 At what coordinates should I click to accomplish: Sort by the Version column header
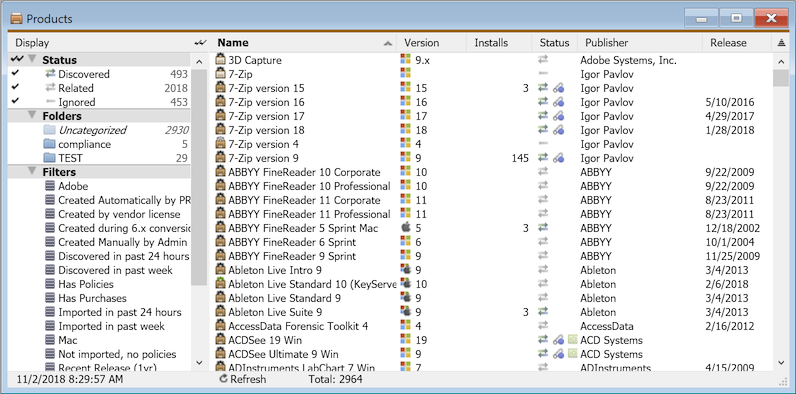point(432,43)
